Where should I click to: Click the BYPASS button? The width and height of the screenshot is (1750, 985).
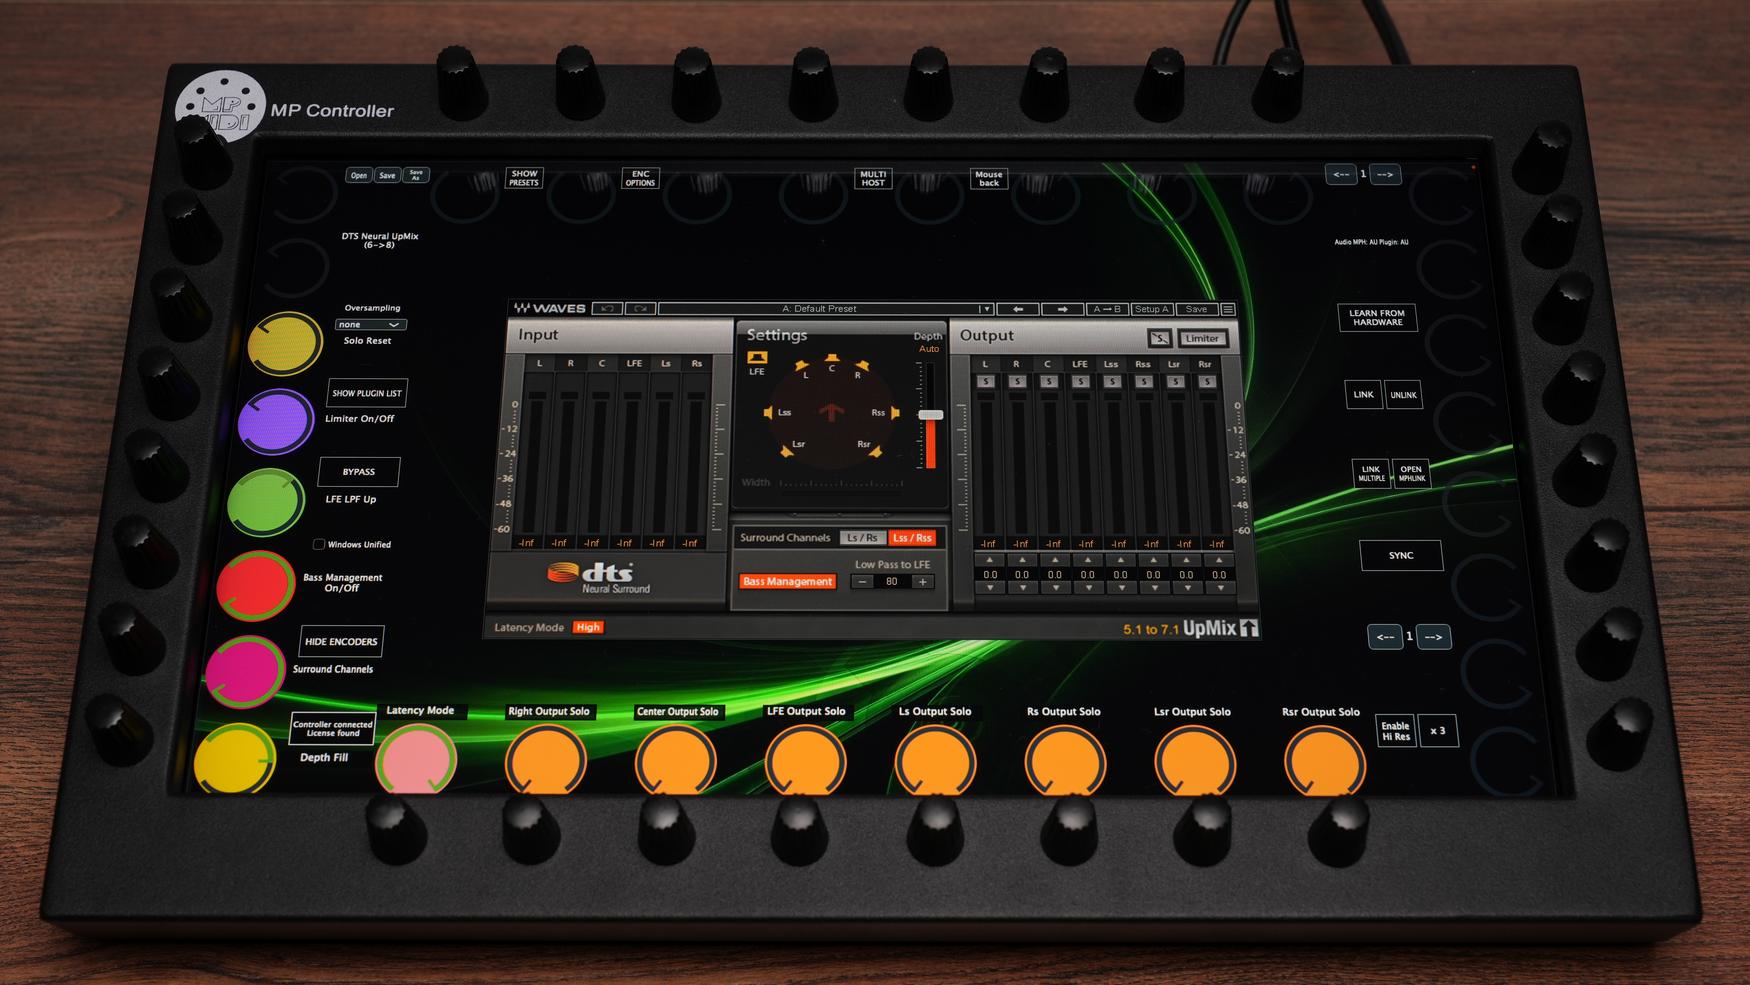[x=358, y=472]
